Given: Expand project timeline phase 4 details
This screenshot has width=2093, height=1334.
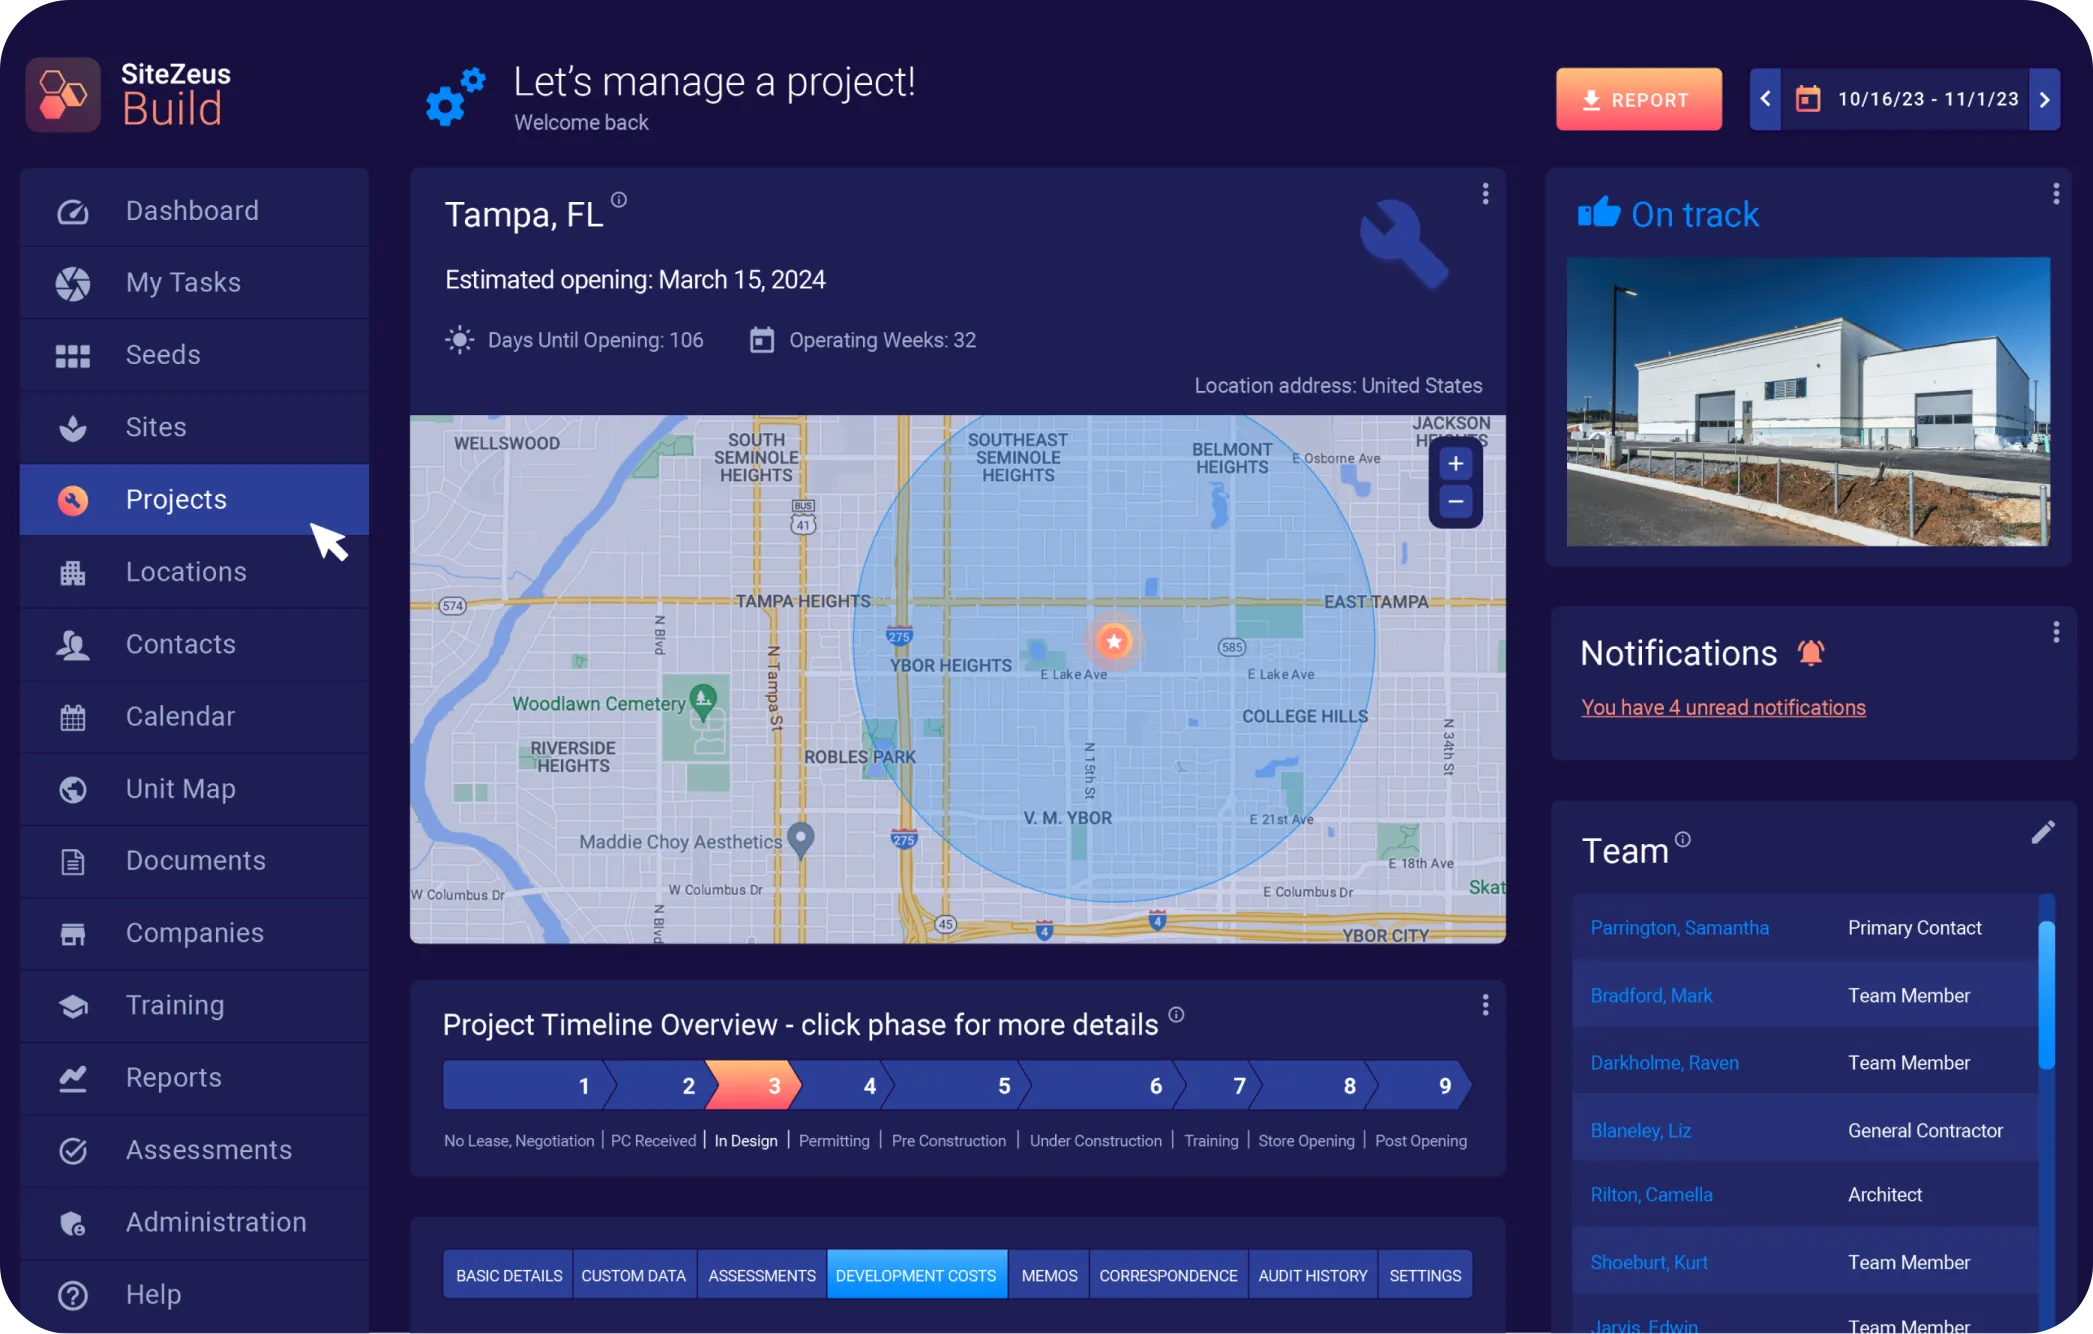Looking at the screenshot, I should [x=866, y=1087].
